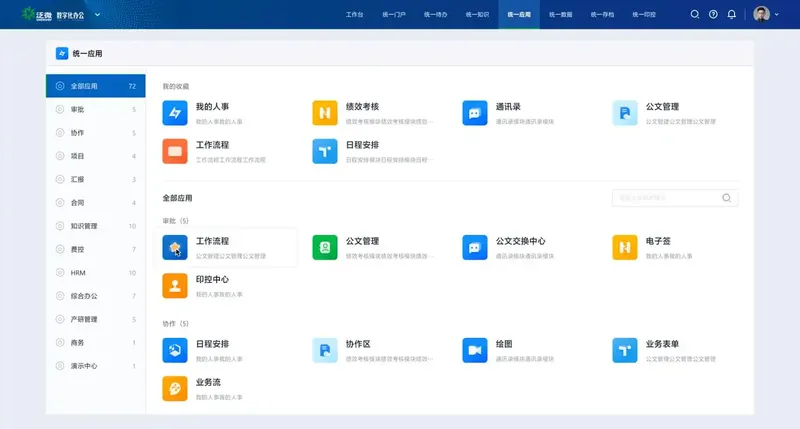This screenshot has width=800, height=429.
Task: Open the help question mark icon
Action: point(713,14)
